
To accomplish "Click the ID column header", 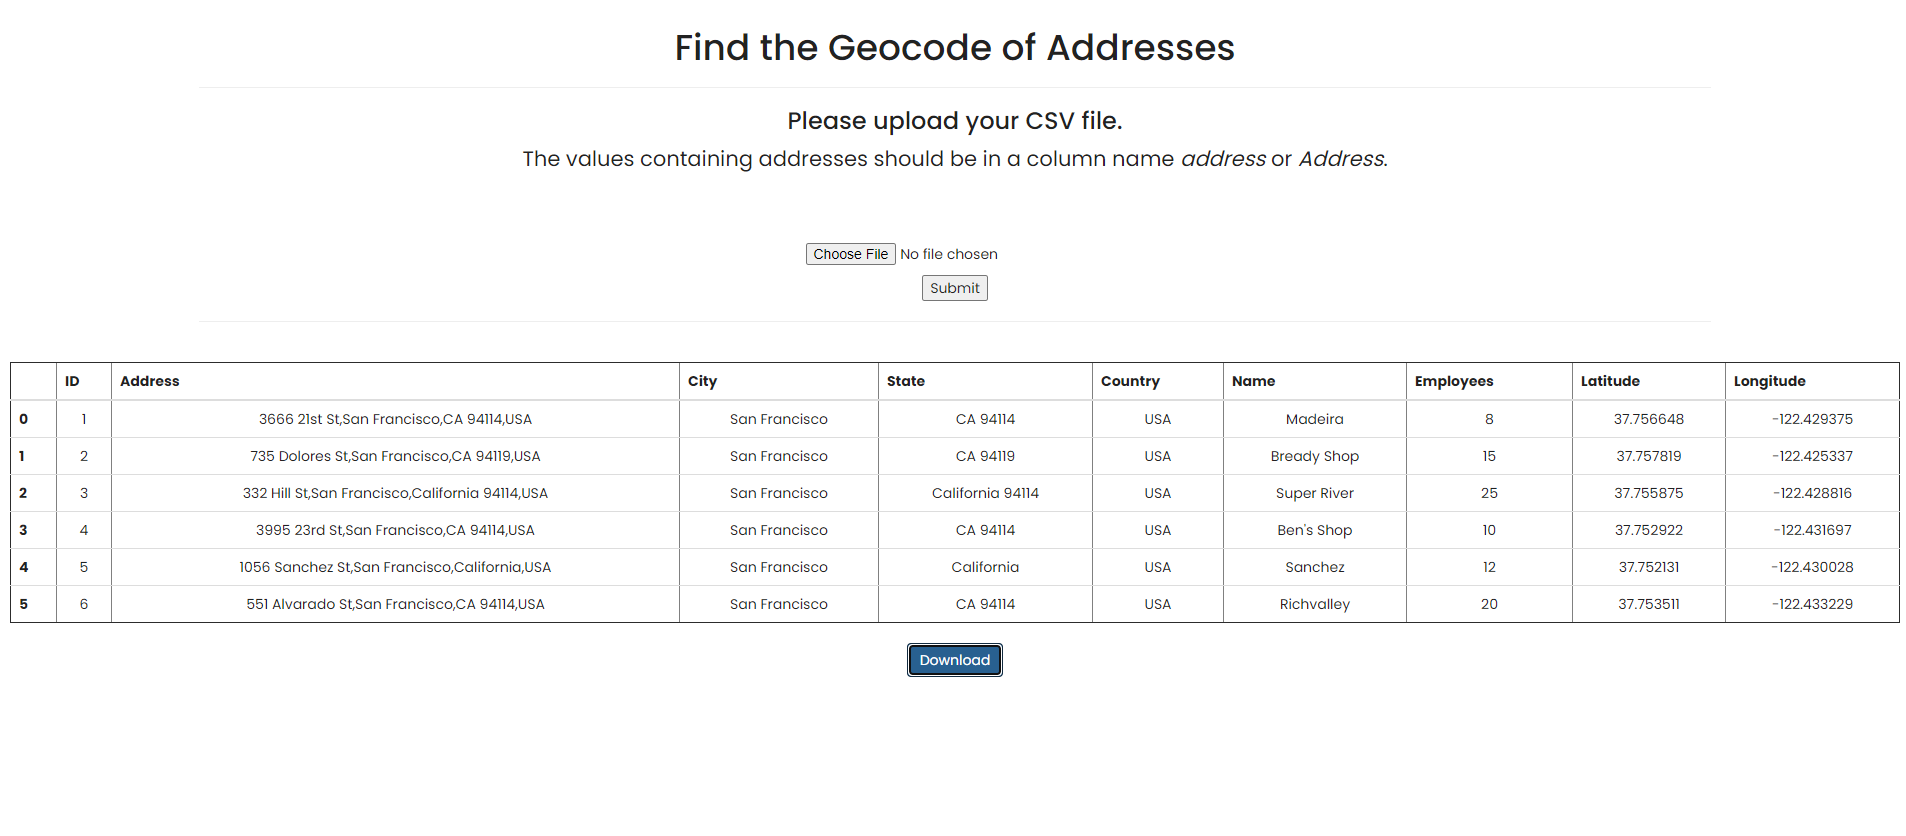I will pyautogui.click(x=70, y=381).
